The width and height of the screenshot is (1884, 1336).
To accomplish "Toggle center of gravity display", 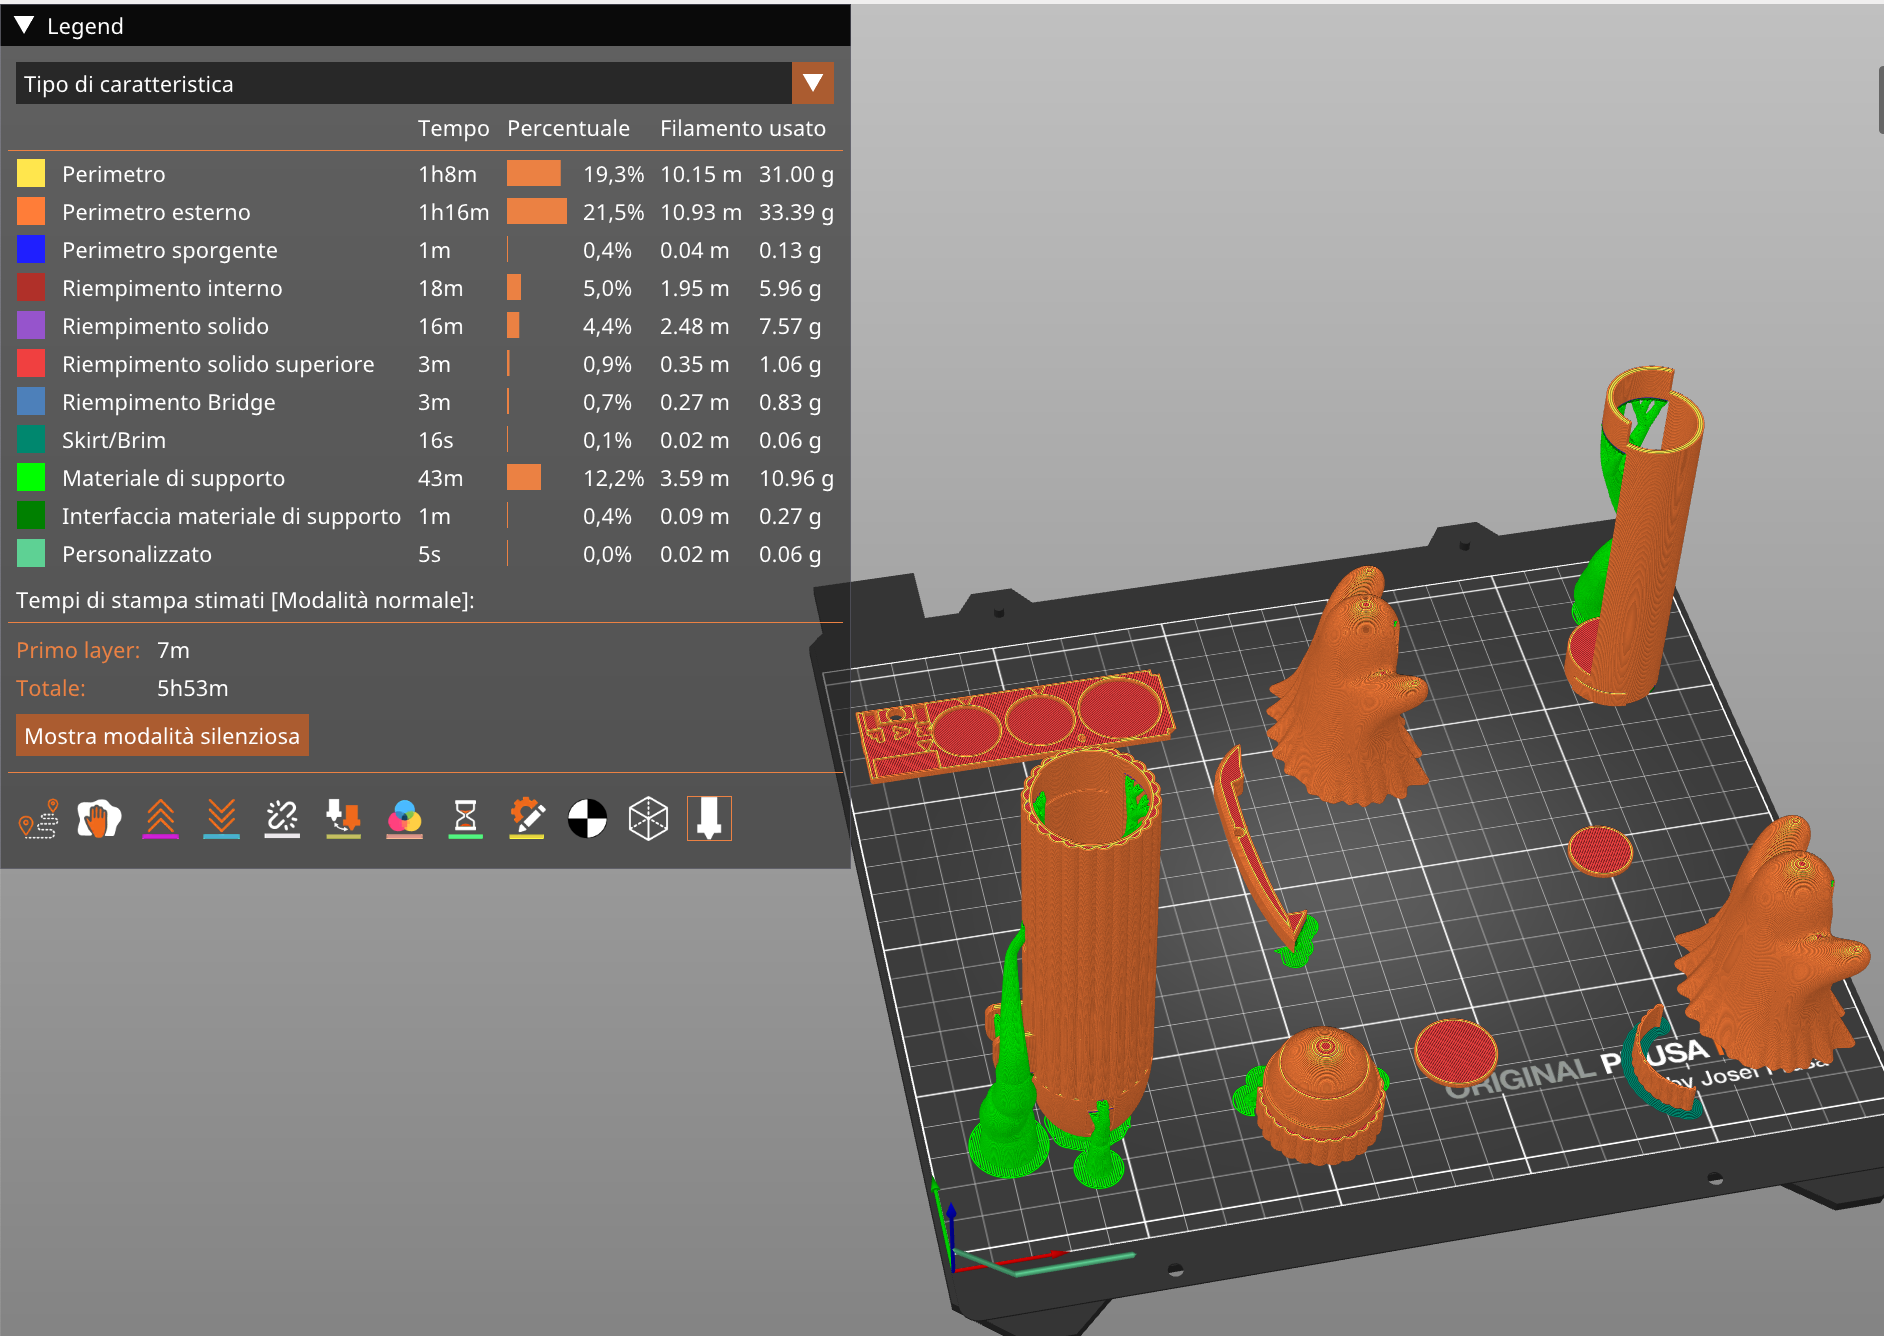I will click(587, 819).
